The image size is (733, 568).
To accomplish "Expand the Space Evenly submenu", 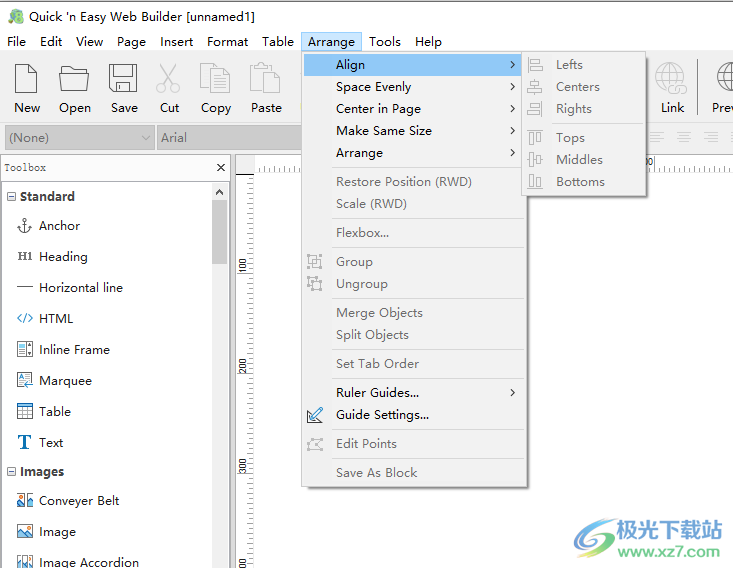I will pos(414,86).
